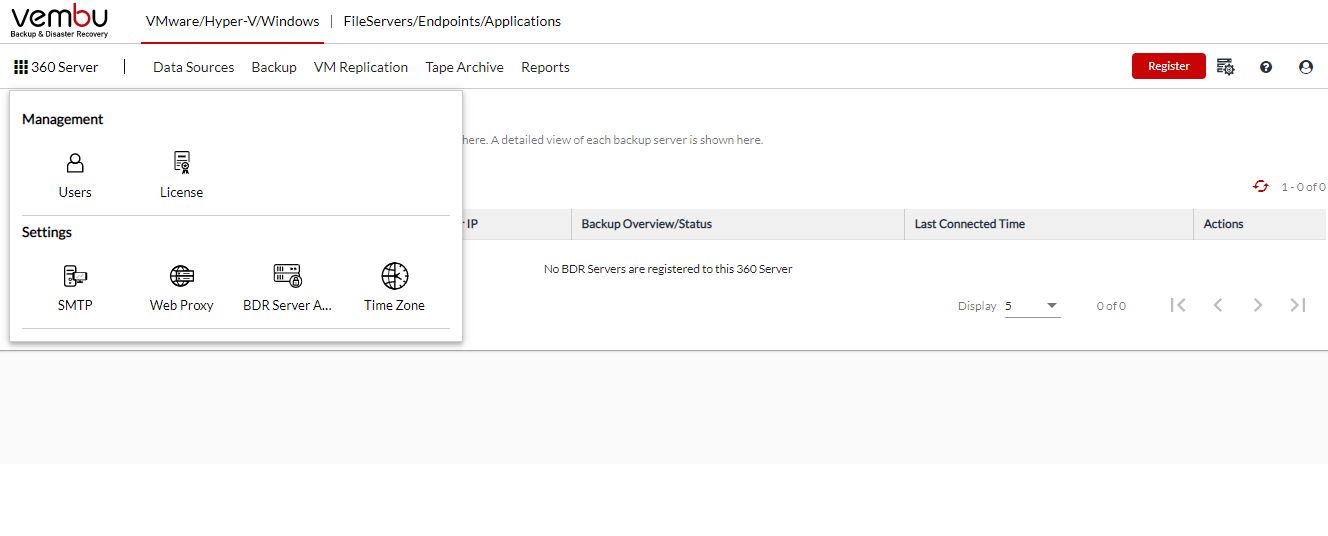Expand the Display rows dropdown
The width and height of the screenshot is (1328, 536).
[1033, 306]
